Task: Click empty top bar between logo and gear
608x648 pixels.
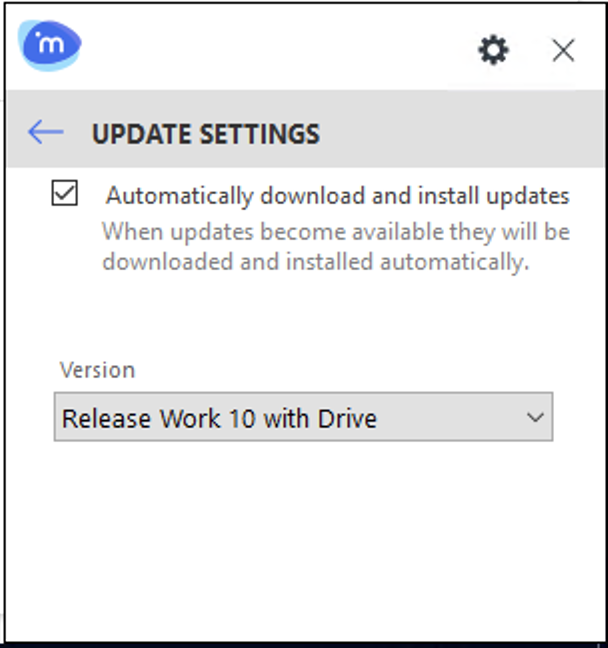Action: click(x=280, y=50)
